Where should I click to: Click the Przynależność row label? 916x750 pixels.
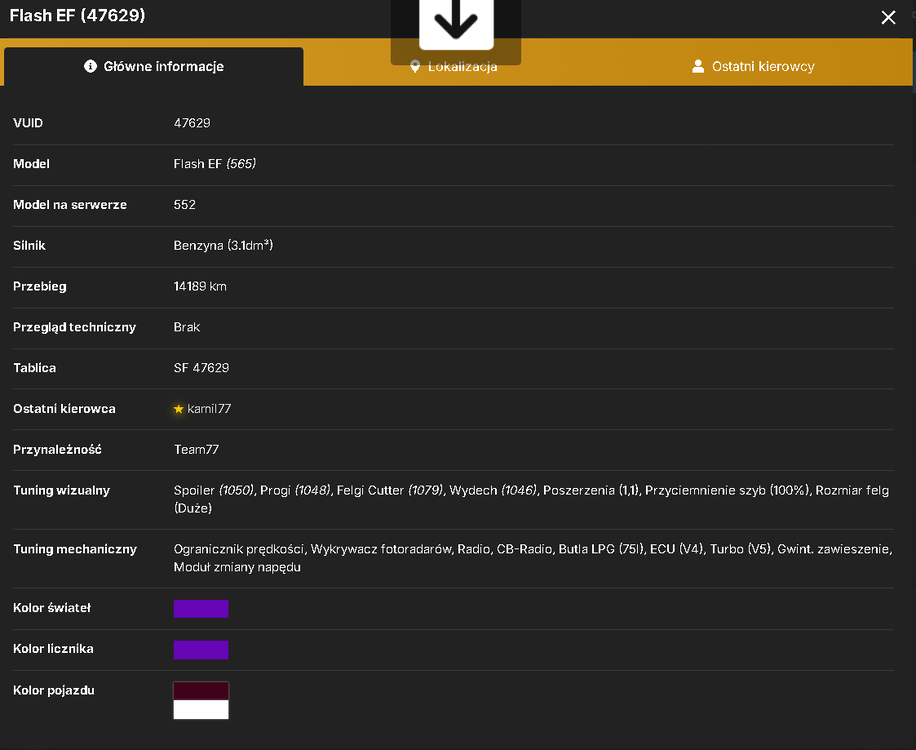pyautogui.click(x=57, y=450)
